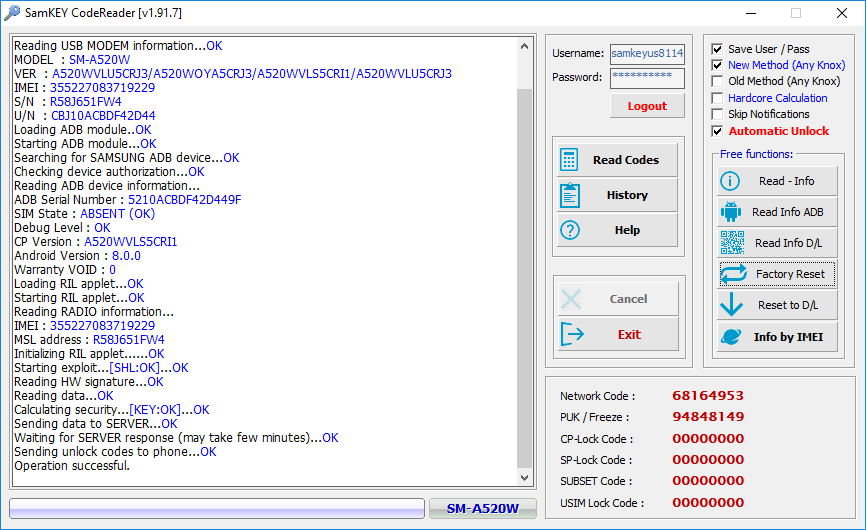Image resolution: width=866 pixels, height=530 pixels.
Task: Click the Android robot icon on Read Info ADB
Action: click(x=731, y=212)
